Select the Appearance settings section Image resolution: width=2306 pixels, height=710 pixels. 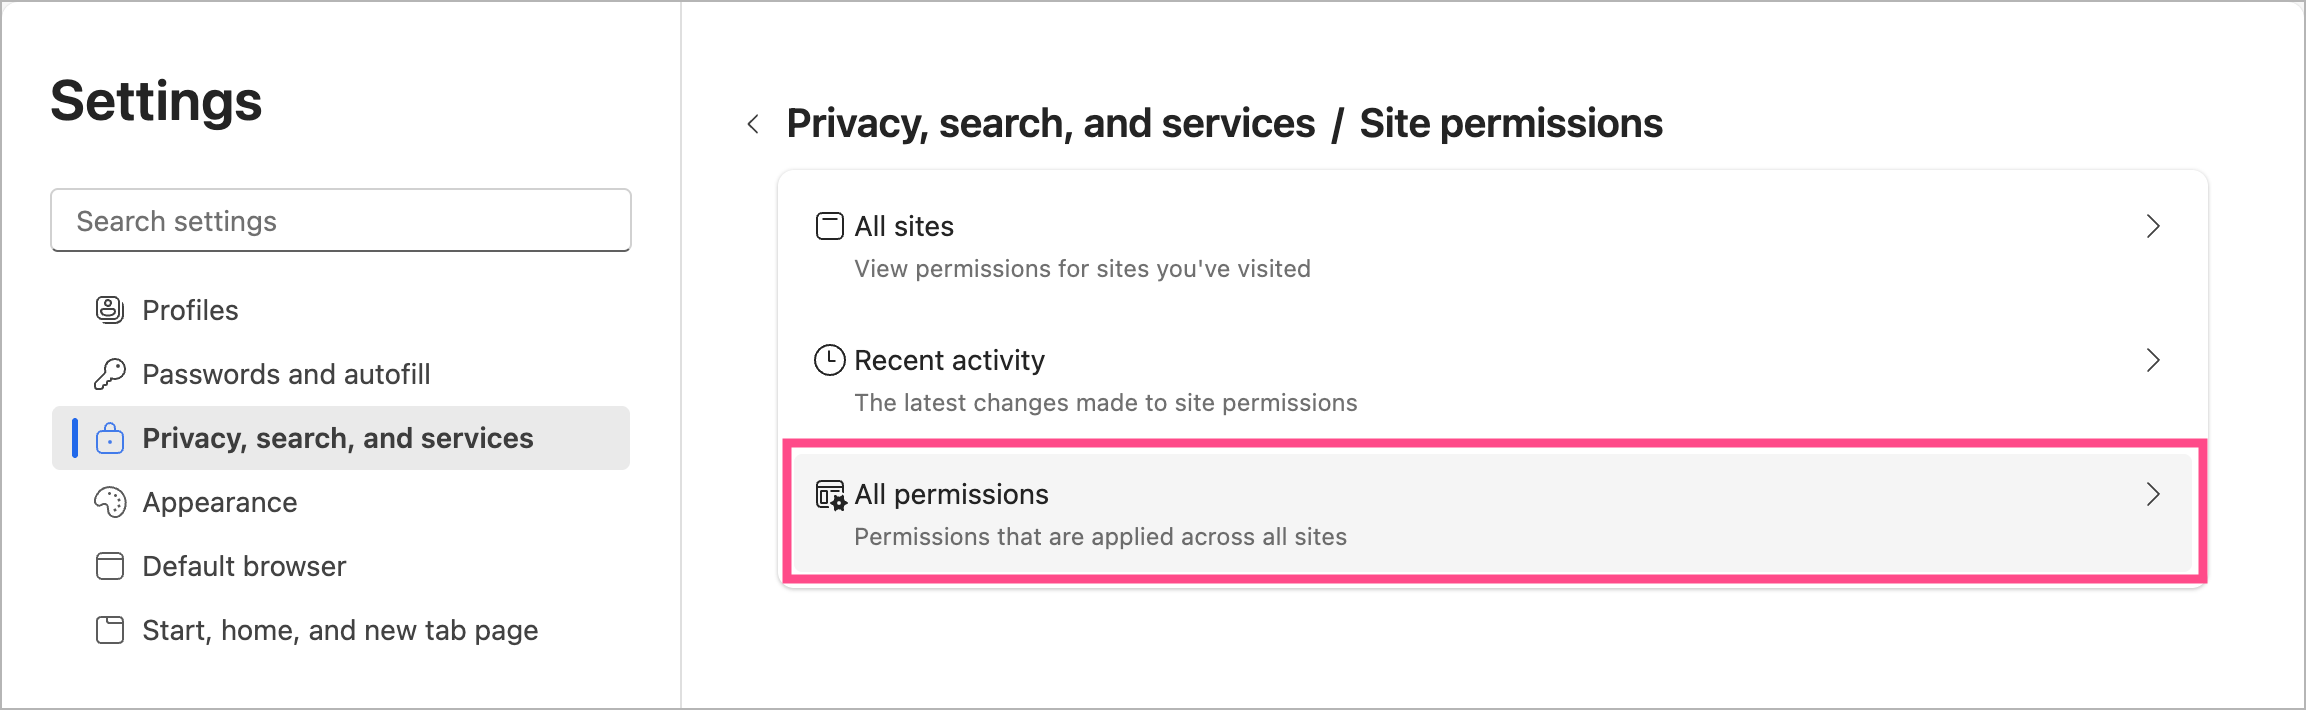220,502
